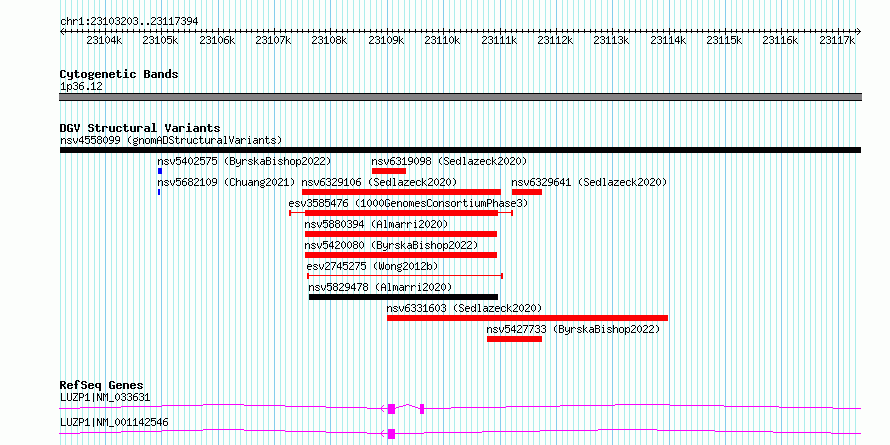Open the esv3585476 label link

[x=408, y=203]
